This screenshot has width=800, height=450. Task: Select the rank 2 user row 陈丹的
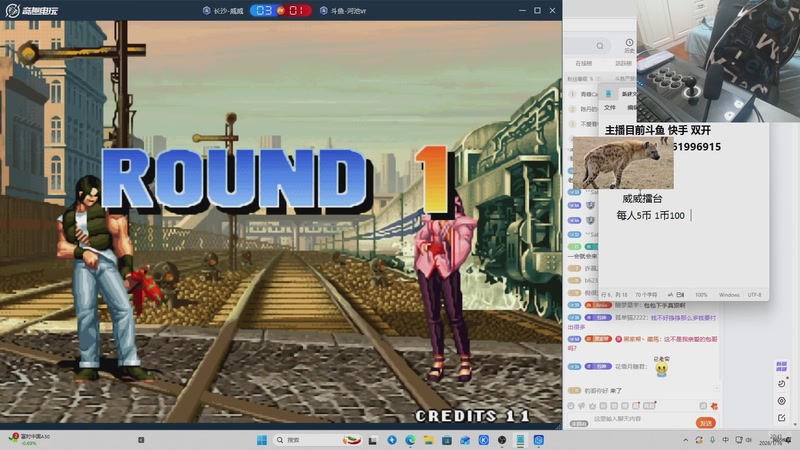point(582,109)
